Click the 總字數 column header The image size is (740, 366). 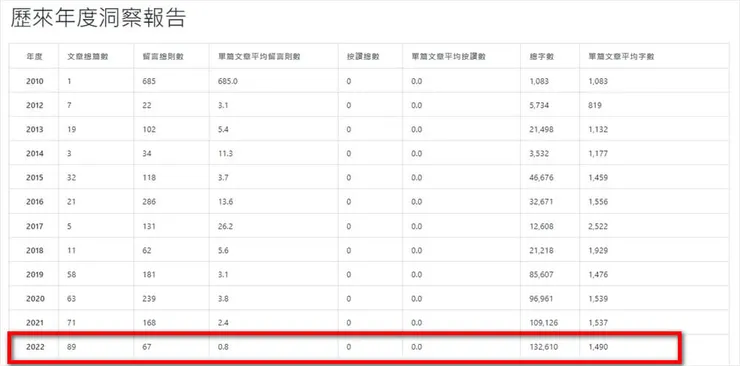coord(542,57)
